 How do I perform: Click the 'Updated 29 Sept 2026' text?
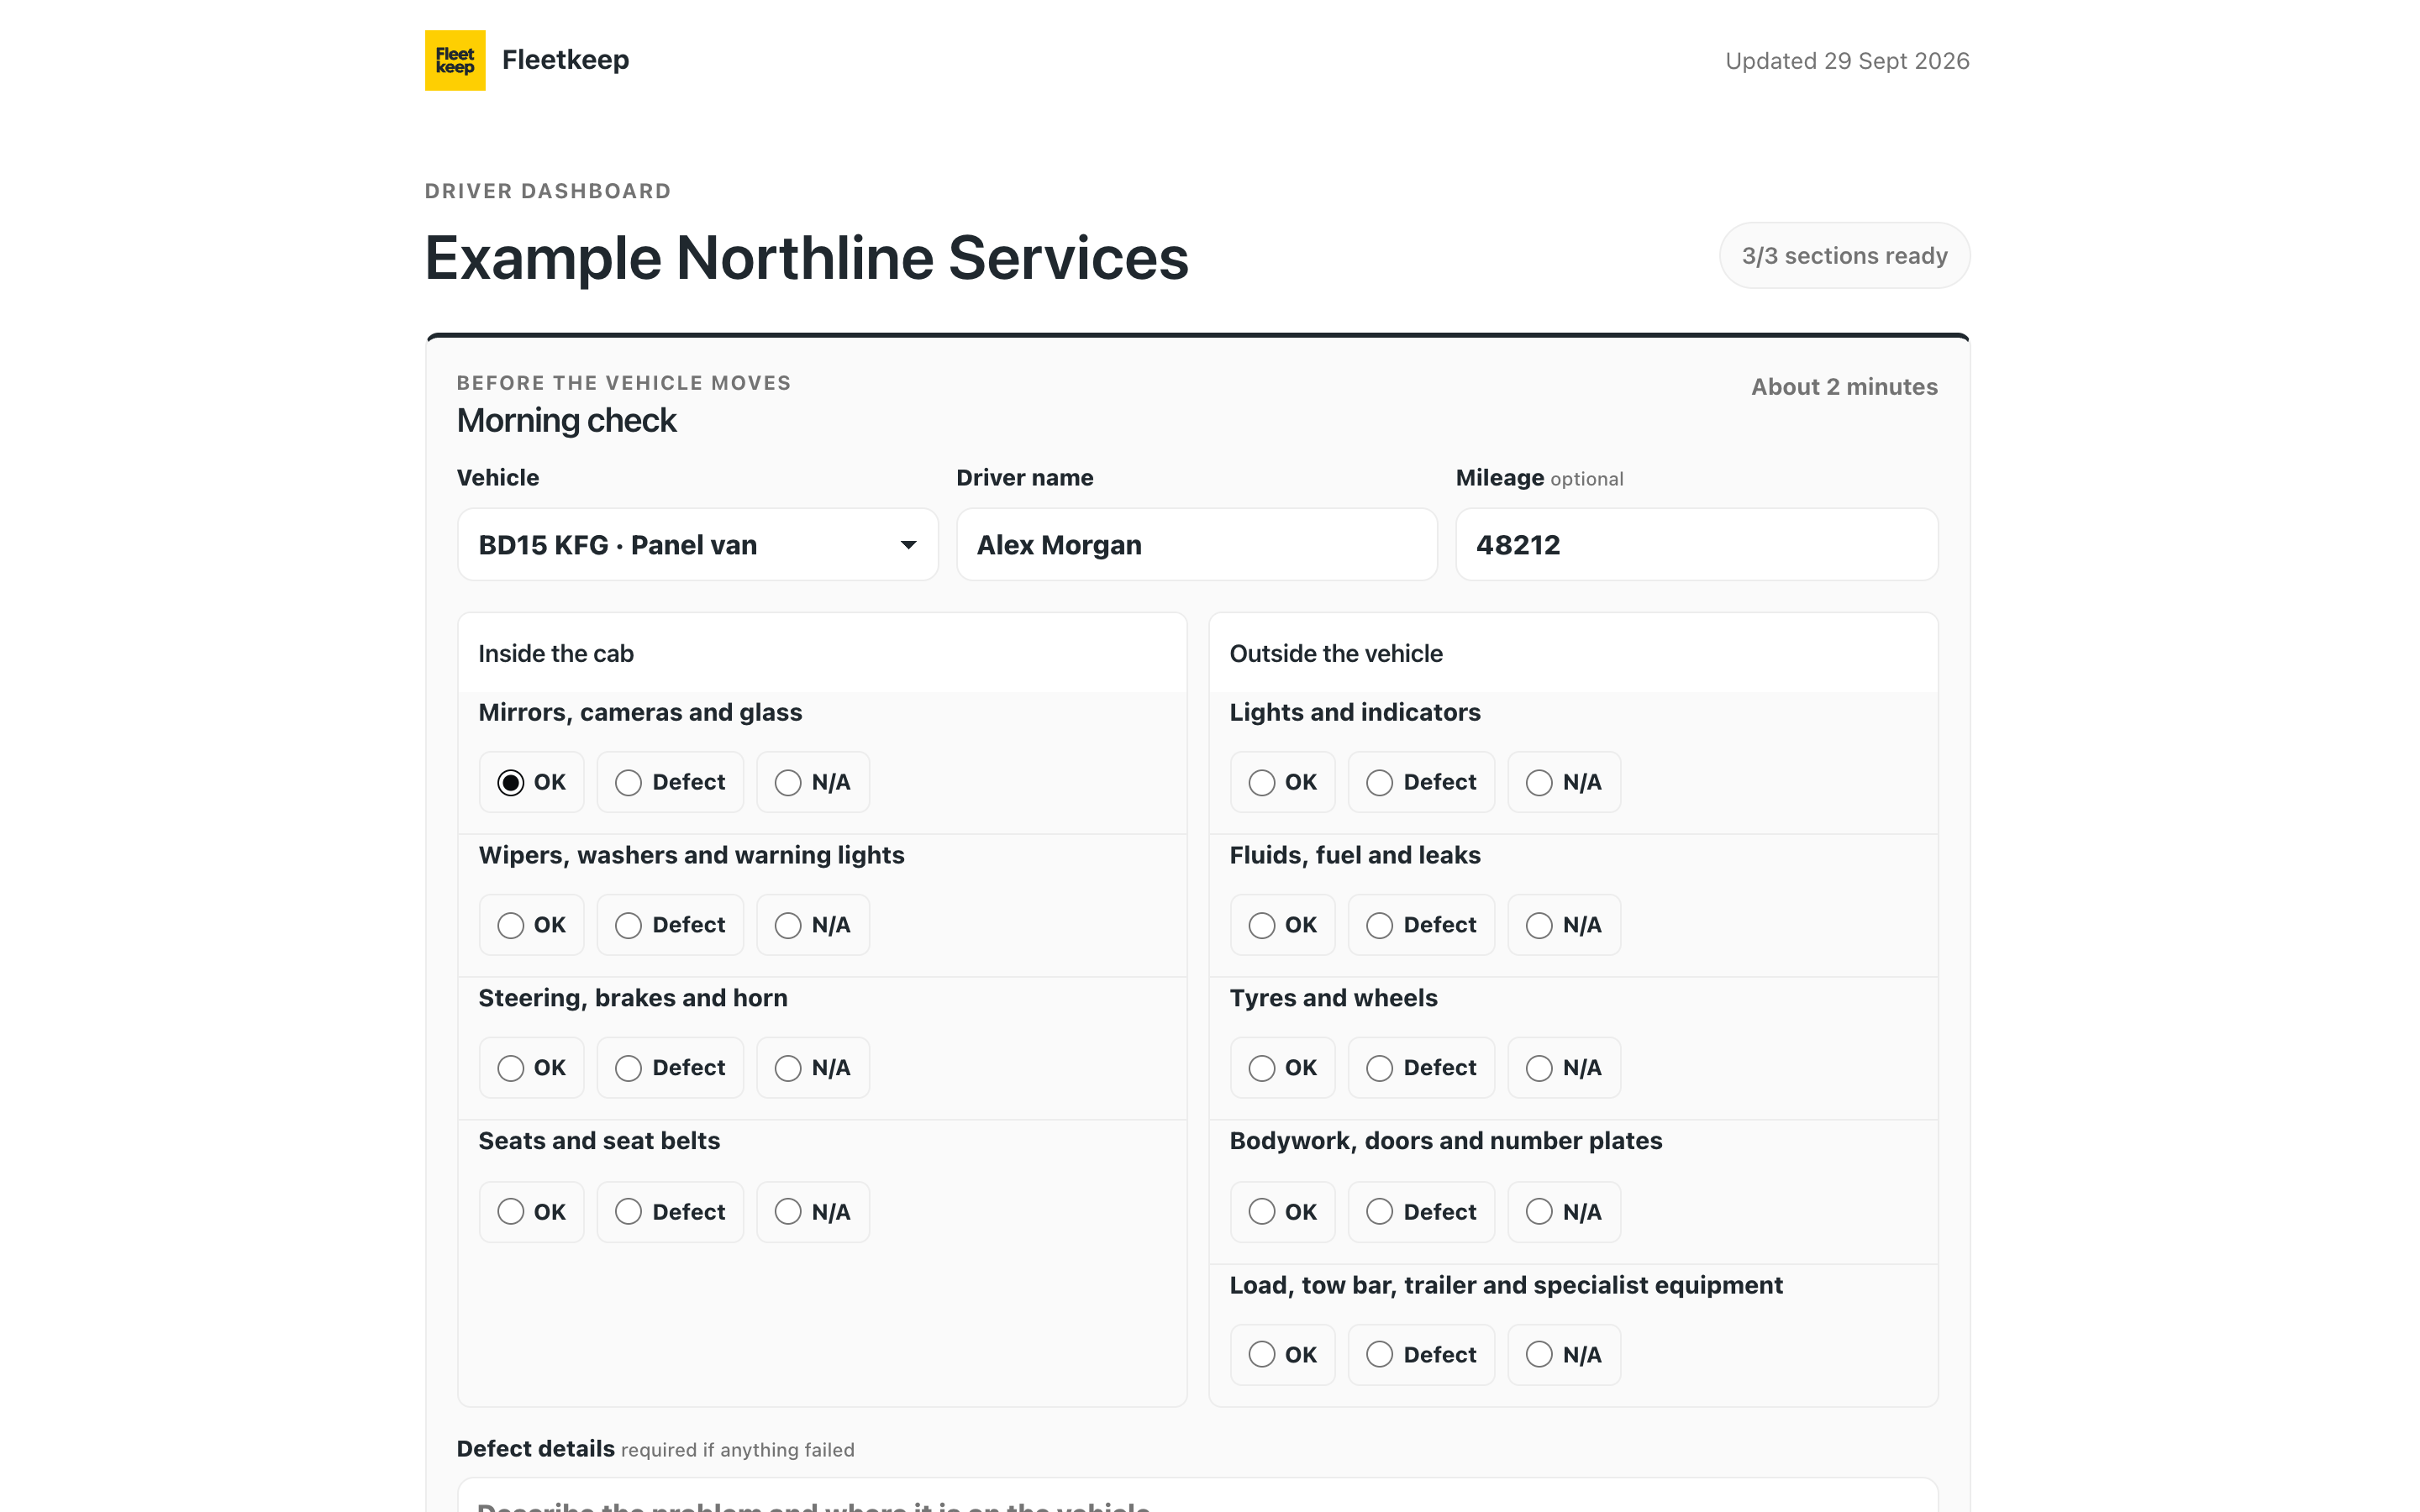pos(1847,61)
